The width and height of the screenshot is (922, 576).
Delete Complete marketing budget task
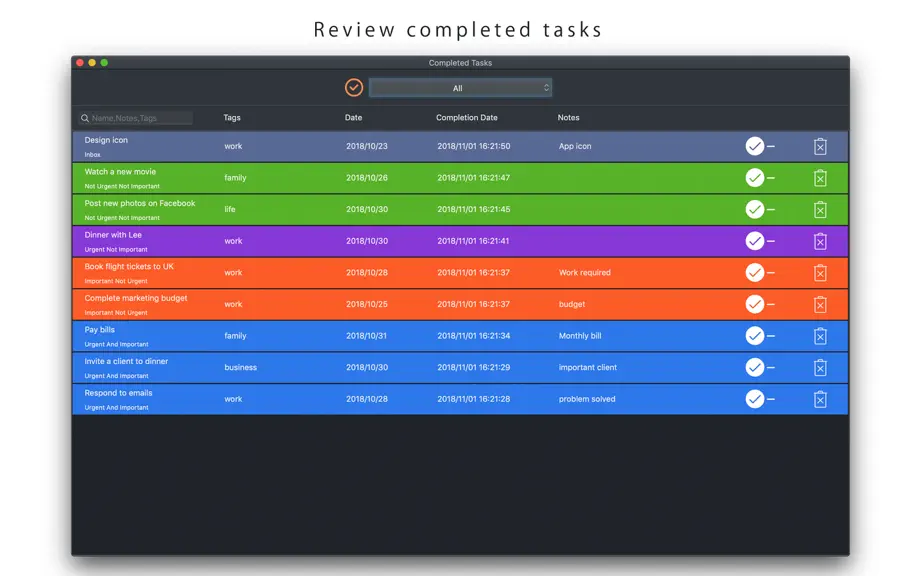820,304
